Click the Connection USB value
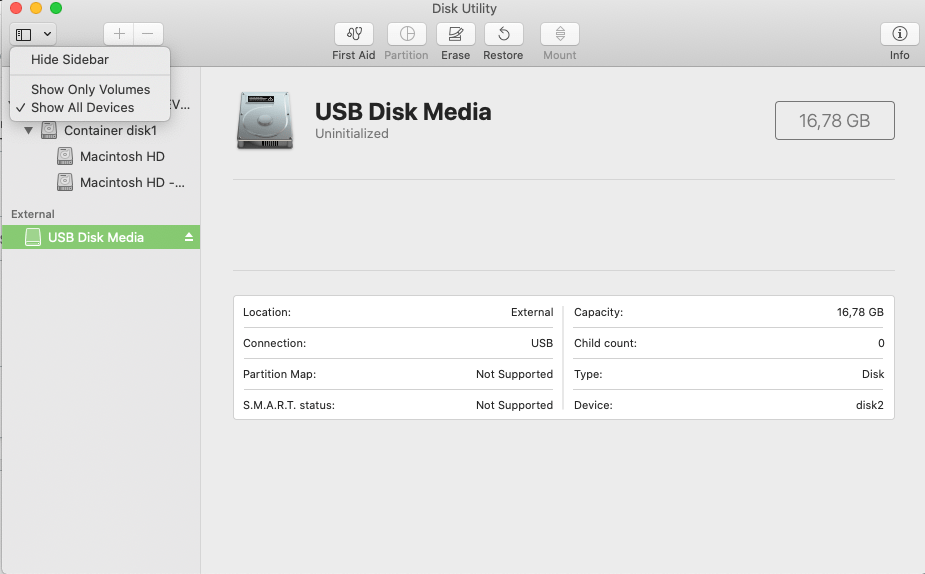 click(x=542, y=343)
